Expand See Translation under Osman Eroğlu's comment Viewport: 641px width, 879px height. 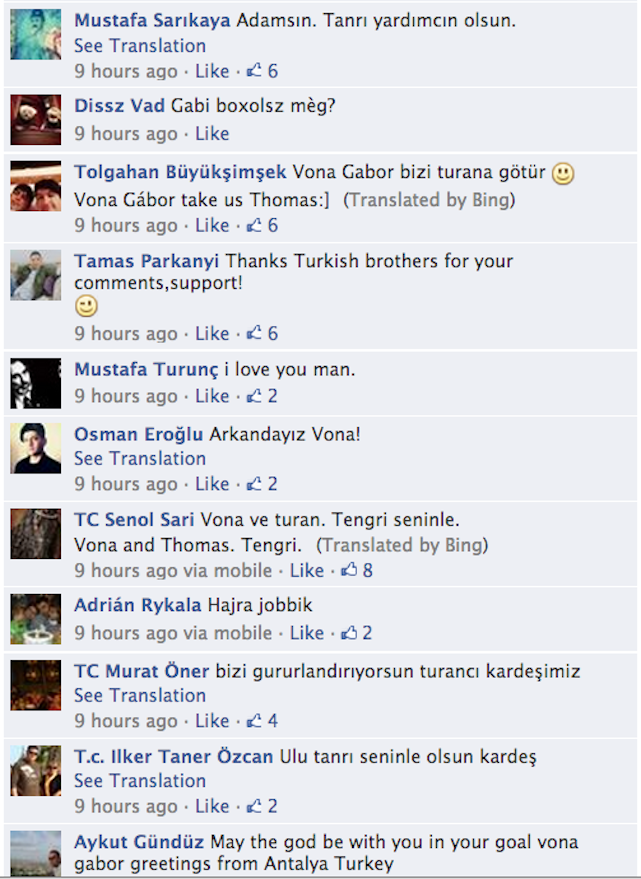coord(140,459)
